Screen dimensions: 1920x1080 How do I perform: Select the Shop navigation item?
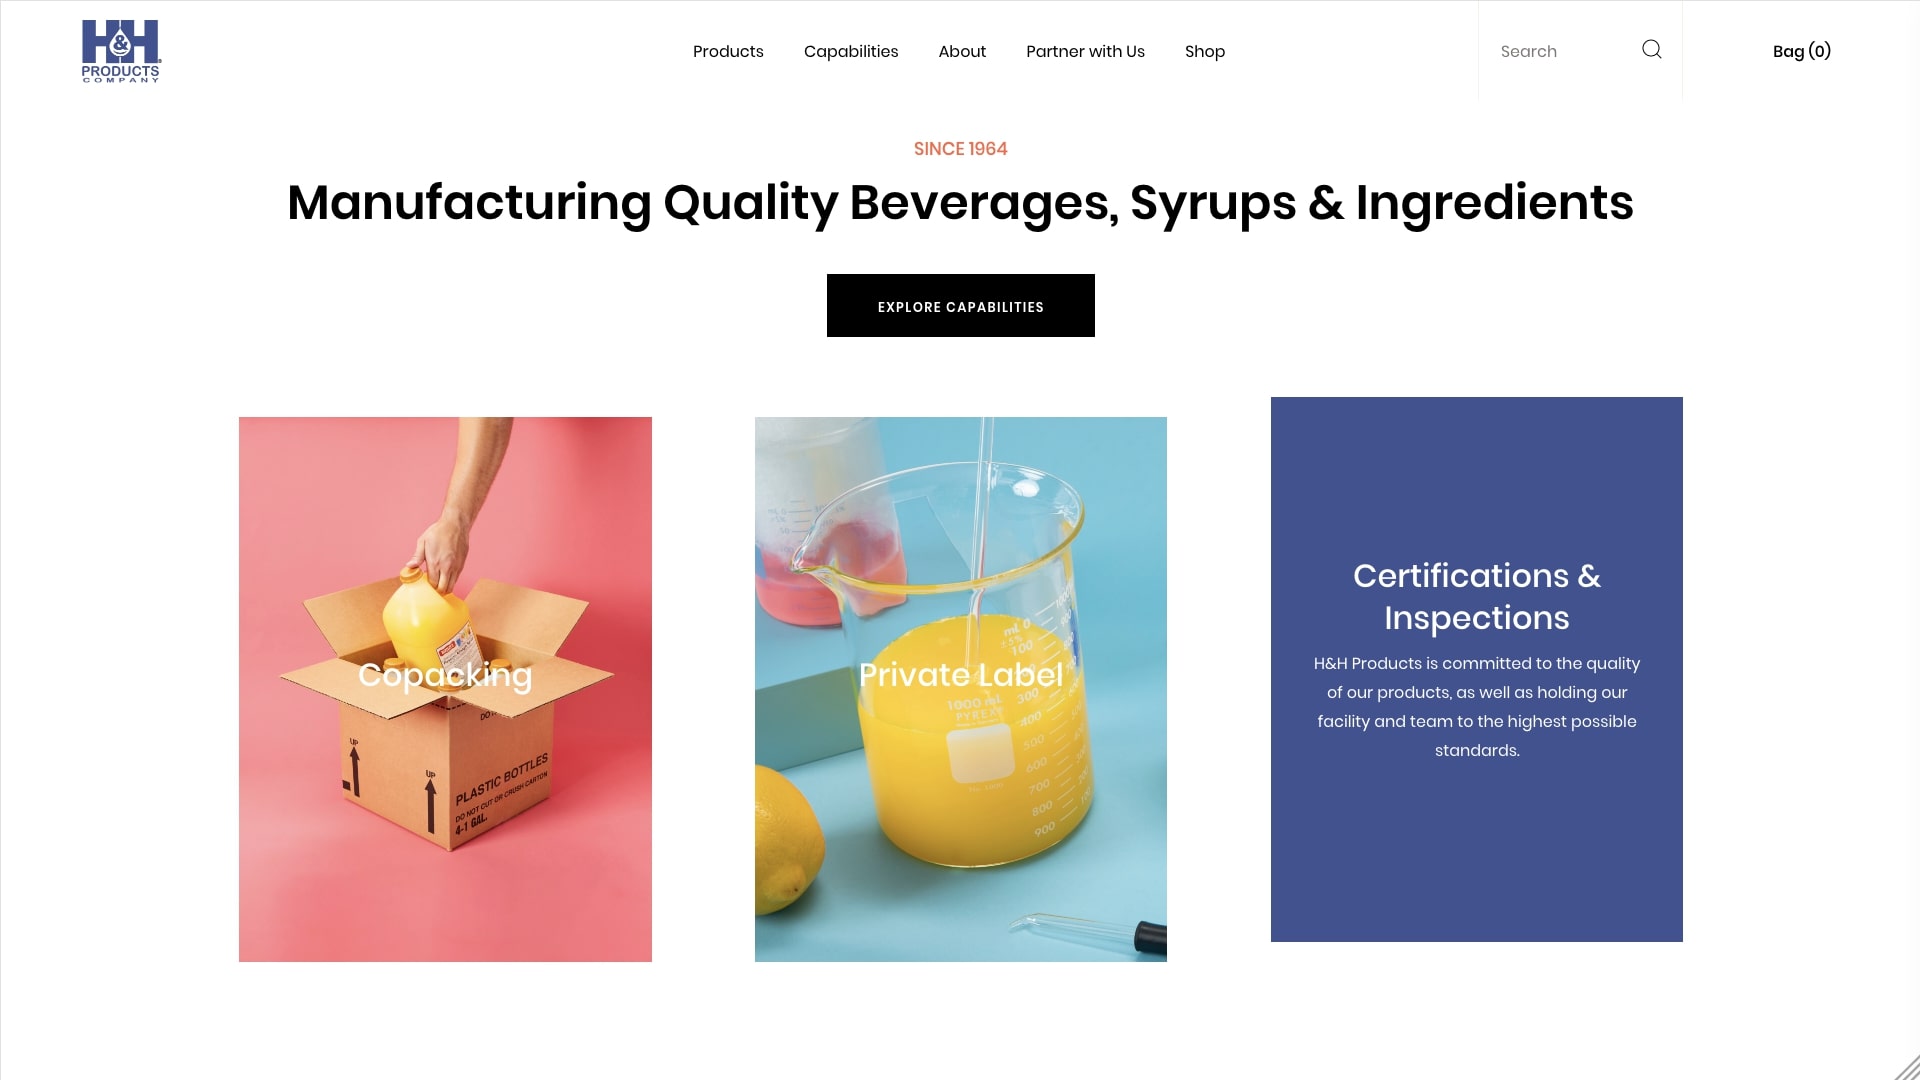tap(1205, 51)
